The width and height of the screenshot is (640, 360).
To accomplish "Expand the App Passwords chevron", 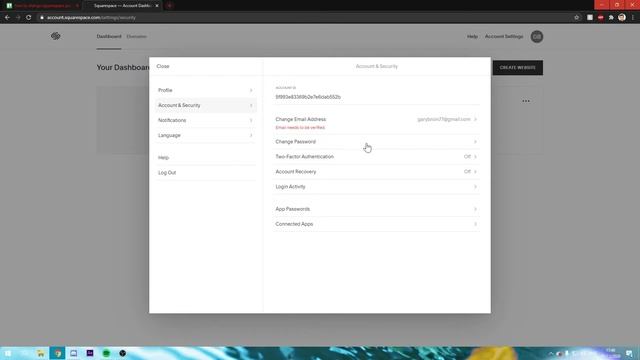I will (475, 209).
